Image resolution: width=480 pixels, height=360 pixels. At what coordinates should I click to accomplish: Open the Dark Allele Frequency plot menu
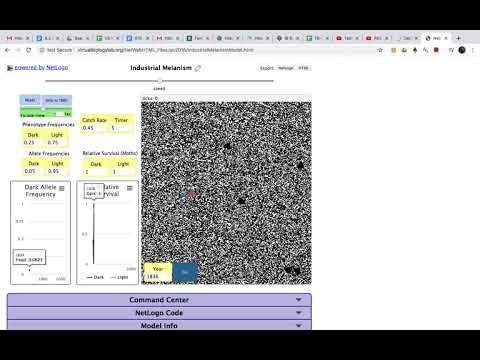click(62, 188)
